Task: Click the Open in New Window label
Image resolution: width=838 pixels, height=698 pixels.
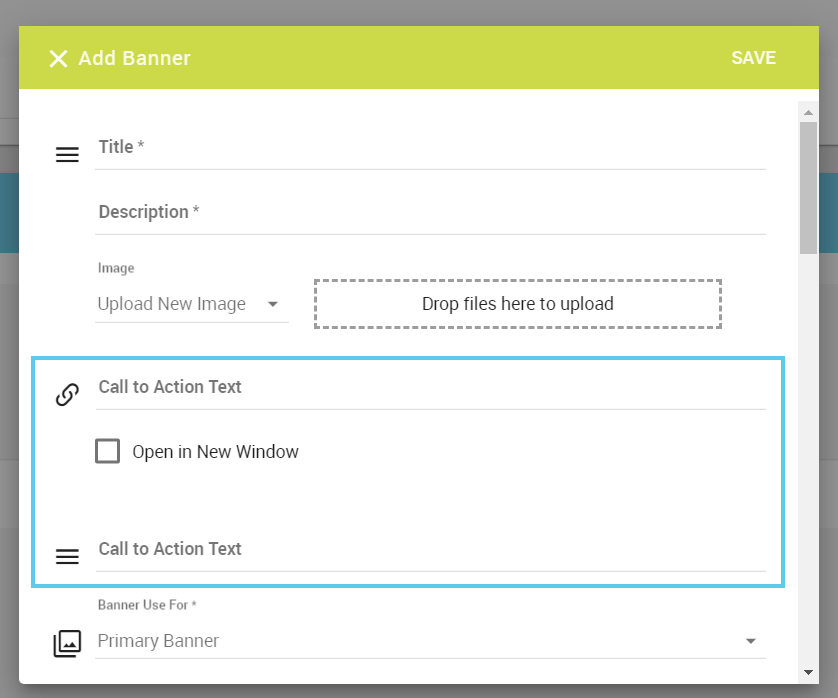Action: click(215, 452)
